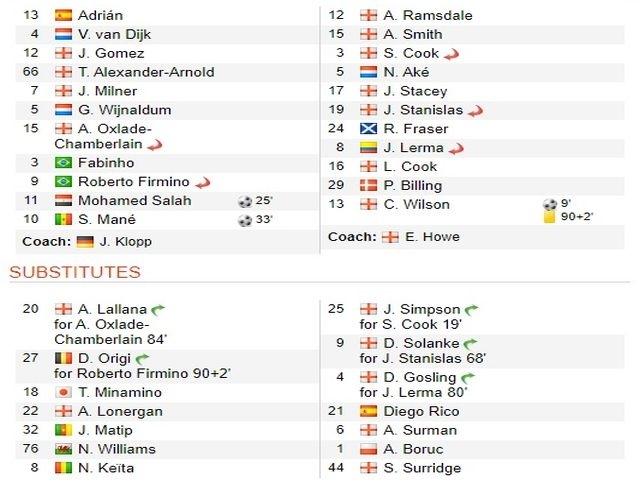This screenshot has width=640, height=480.
Task: Click the SUBSTITUTES section heading
Action: click(75, 272)
